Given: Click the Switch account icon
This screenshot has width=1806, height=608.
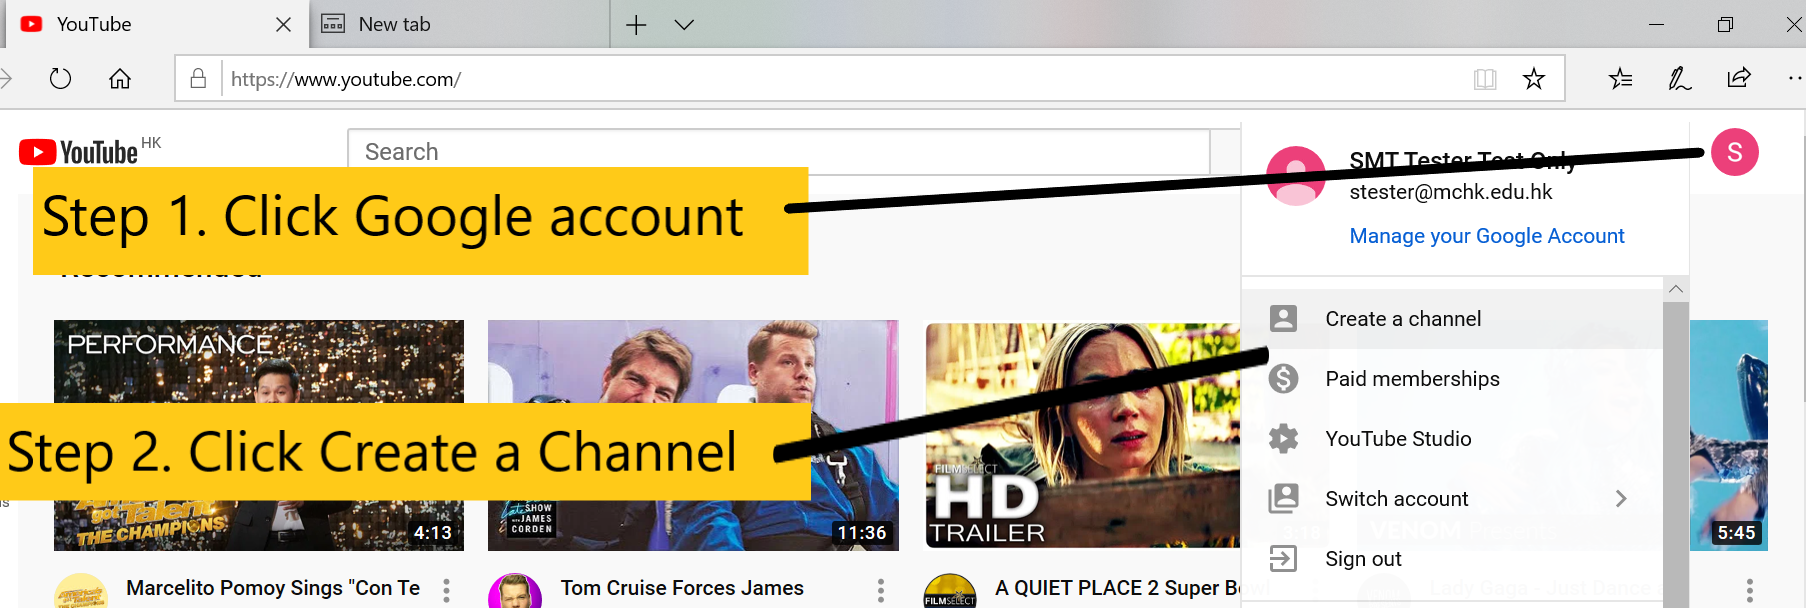Looking at the screenshot, I should click(x=1283, y=499).
